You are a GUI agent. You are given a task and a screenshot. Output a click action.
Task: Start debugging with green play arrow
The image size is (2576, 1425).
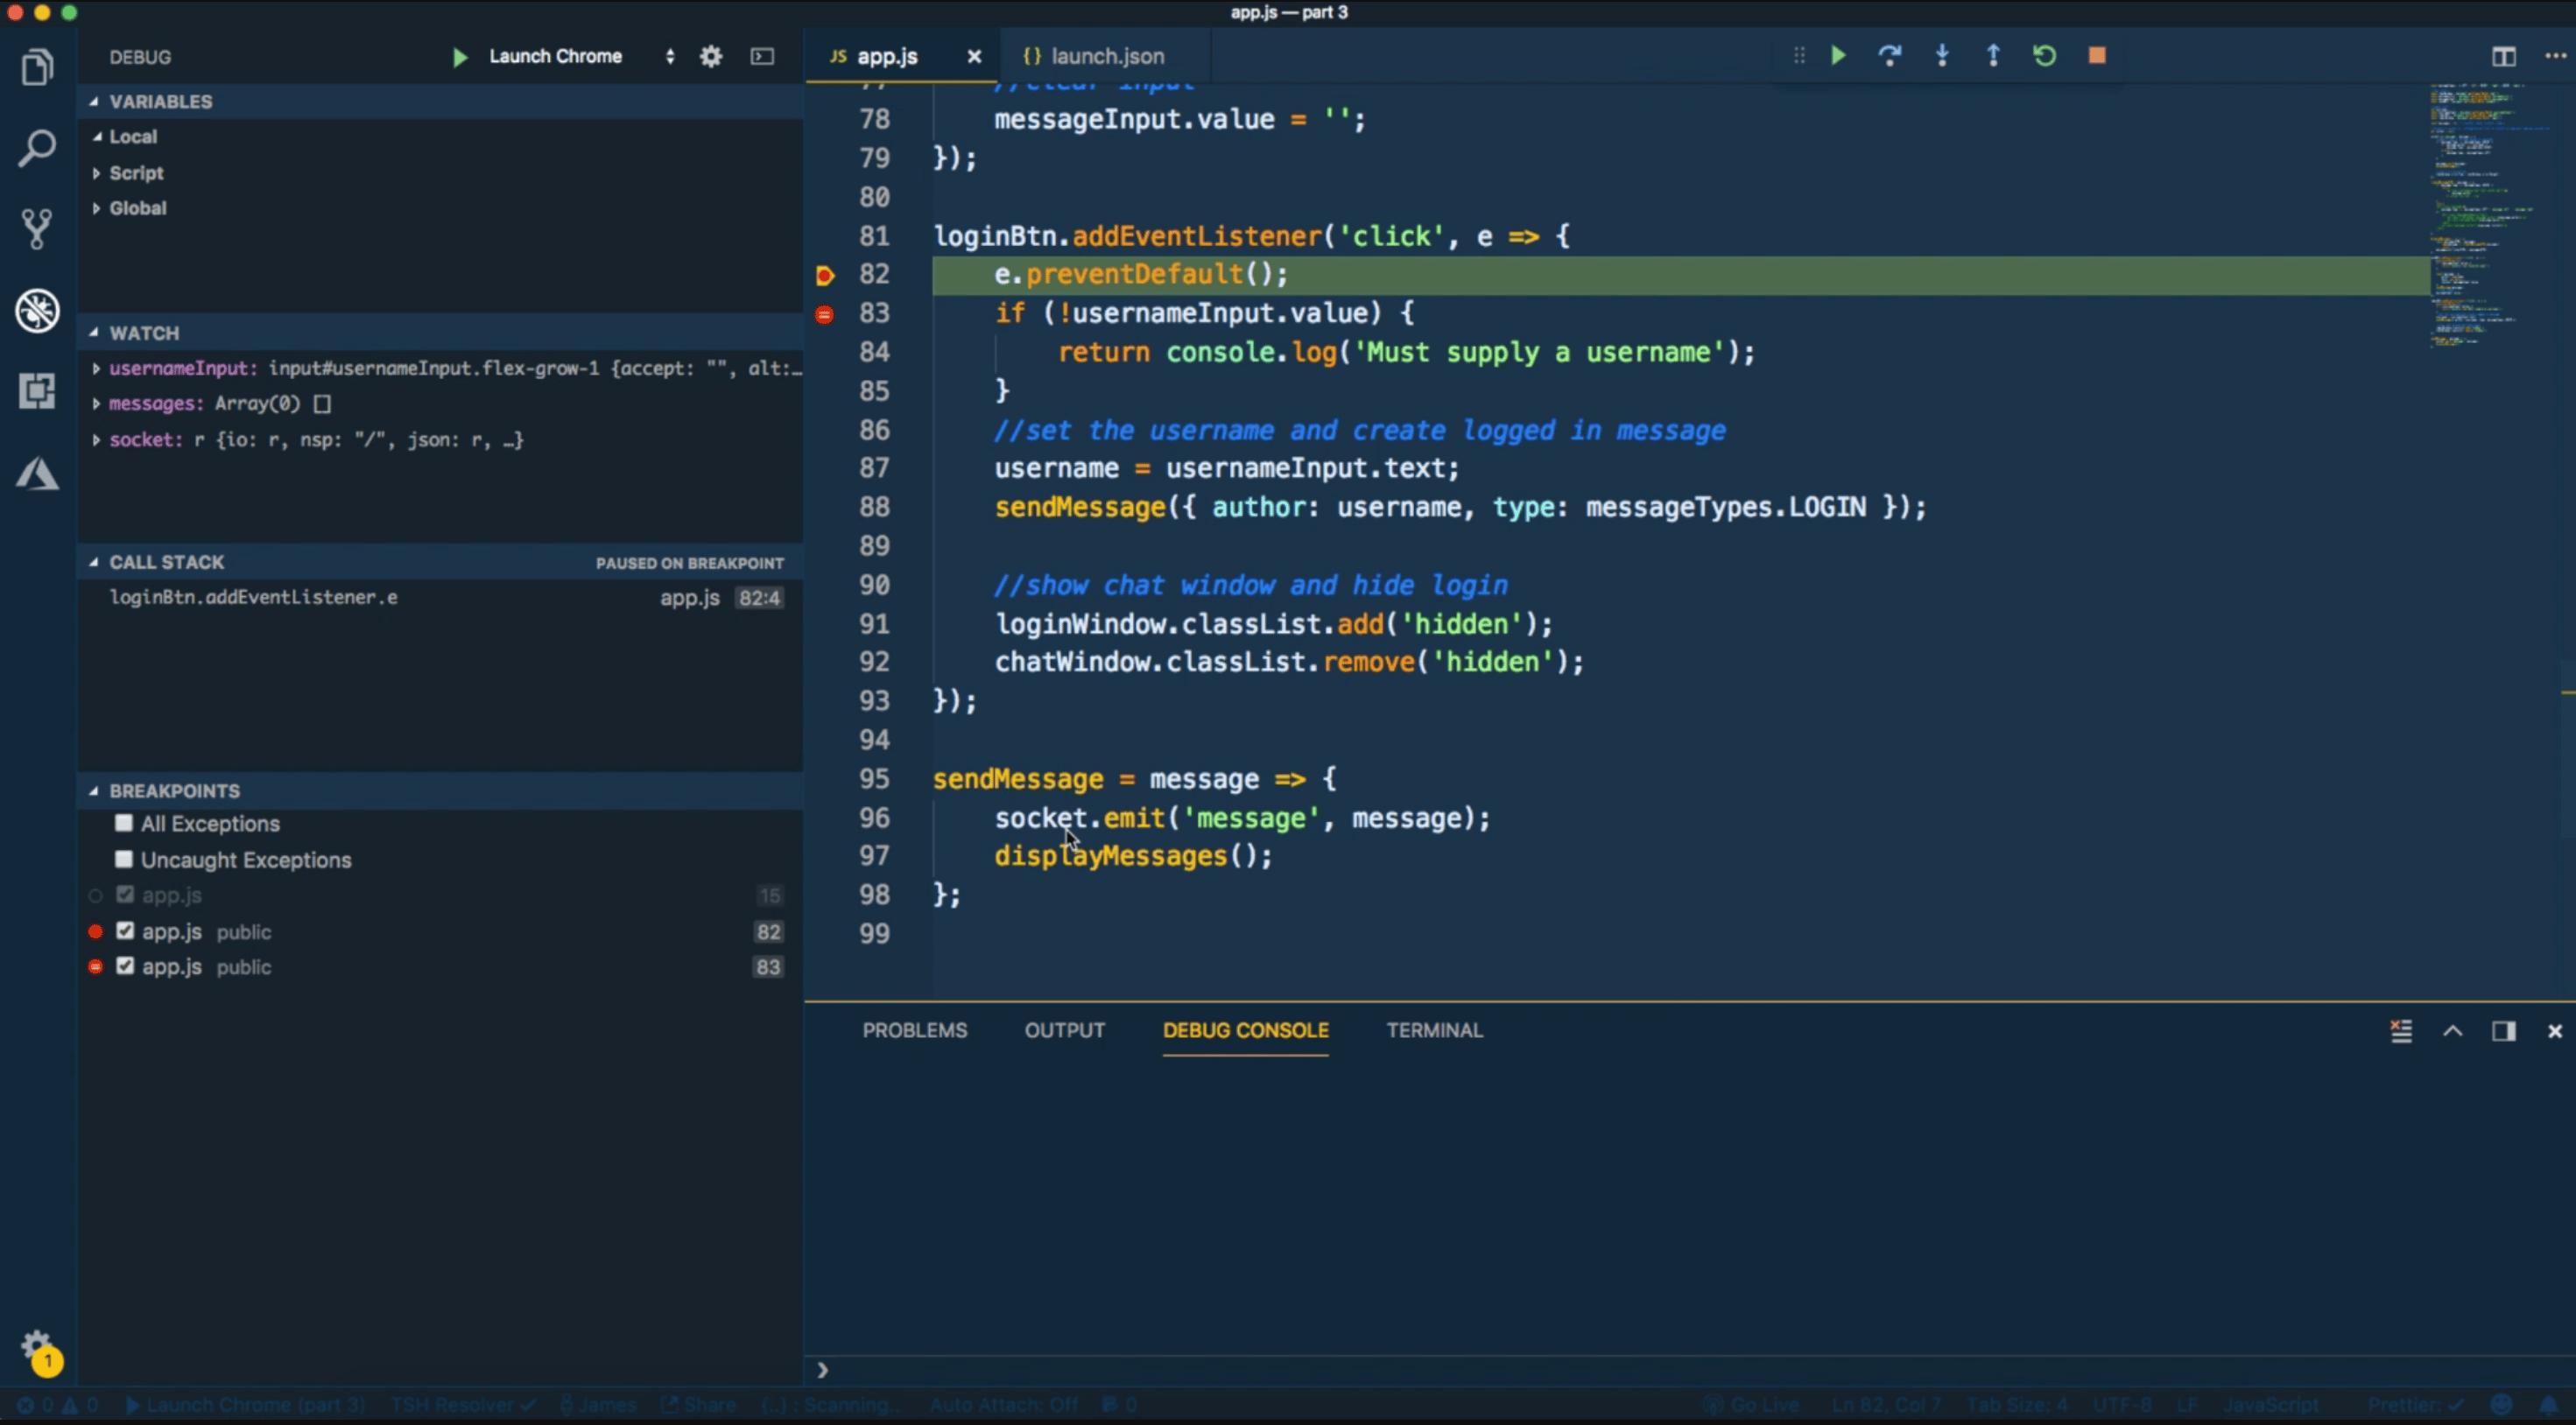[x=460, y=57]
